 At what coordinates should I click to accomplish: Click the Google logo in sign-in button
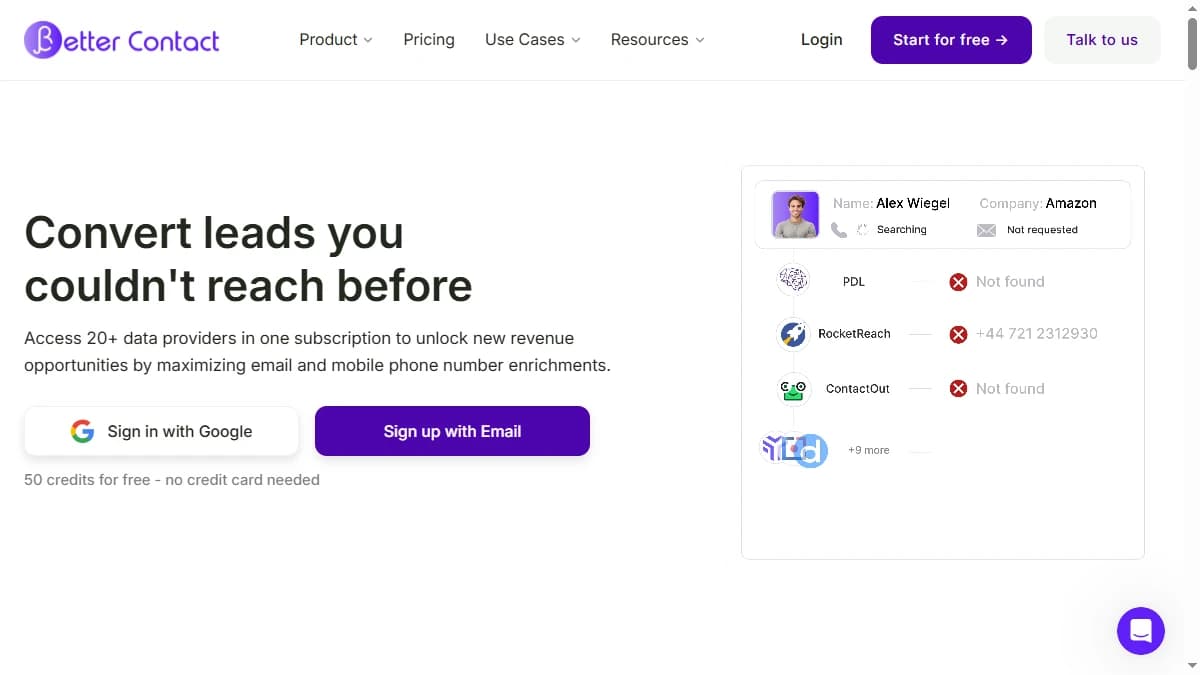tap(83, 431)
